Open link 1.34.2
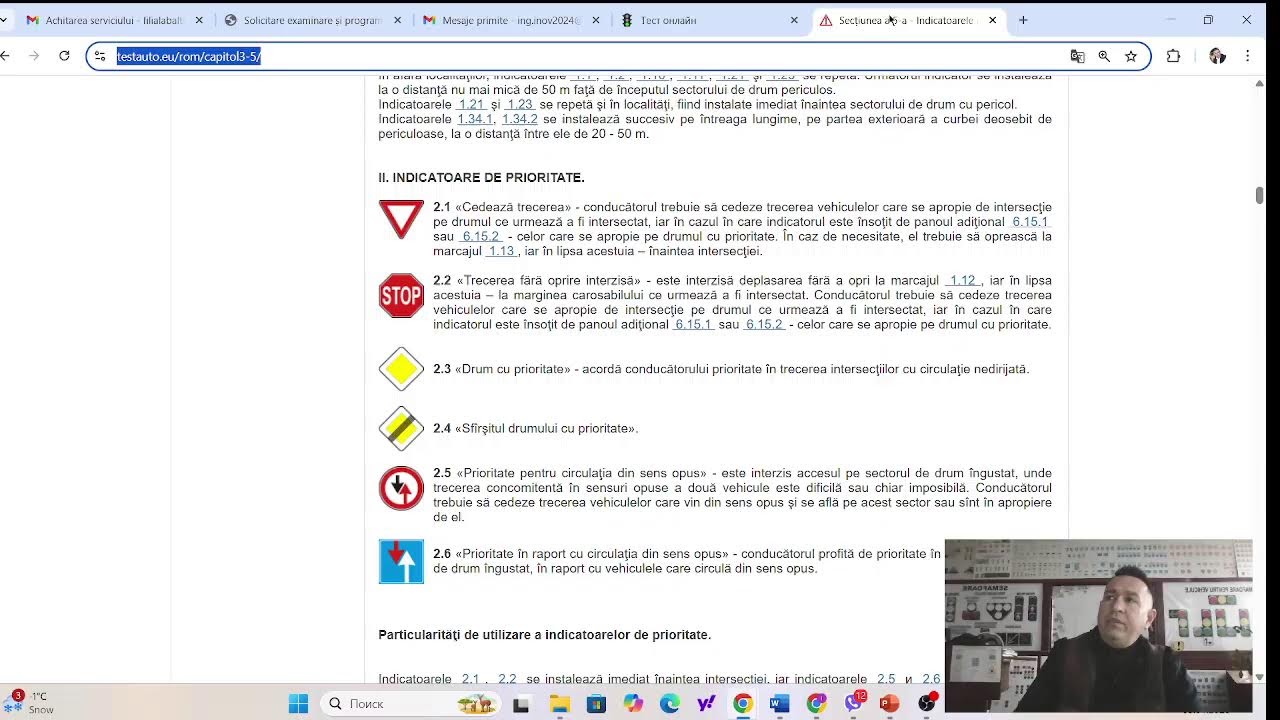 [520, 119]
